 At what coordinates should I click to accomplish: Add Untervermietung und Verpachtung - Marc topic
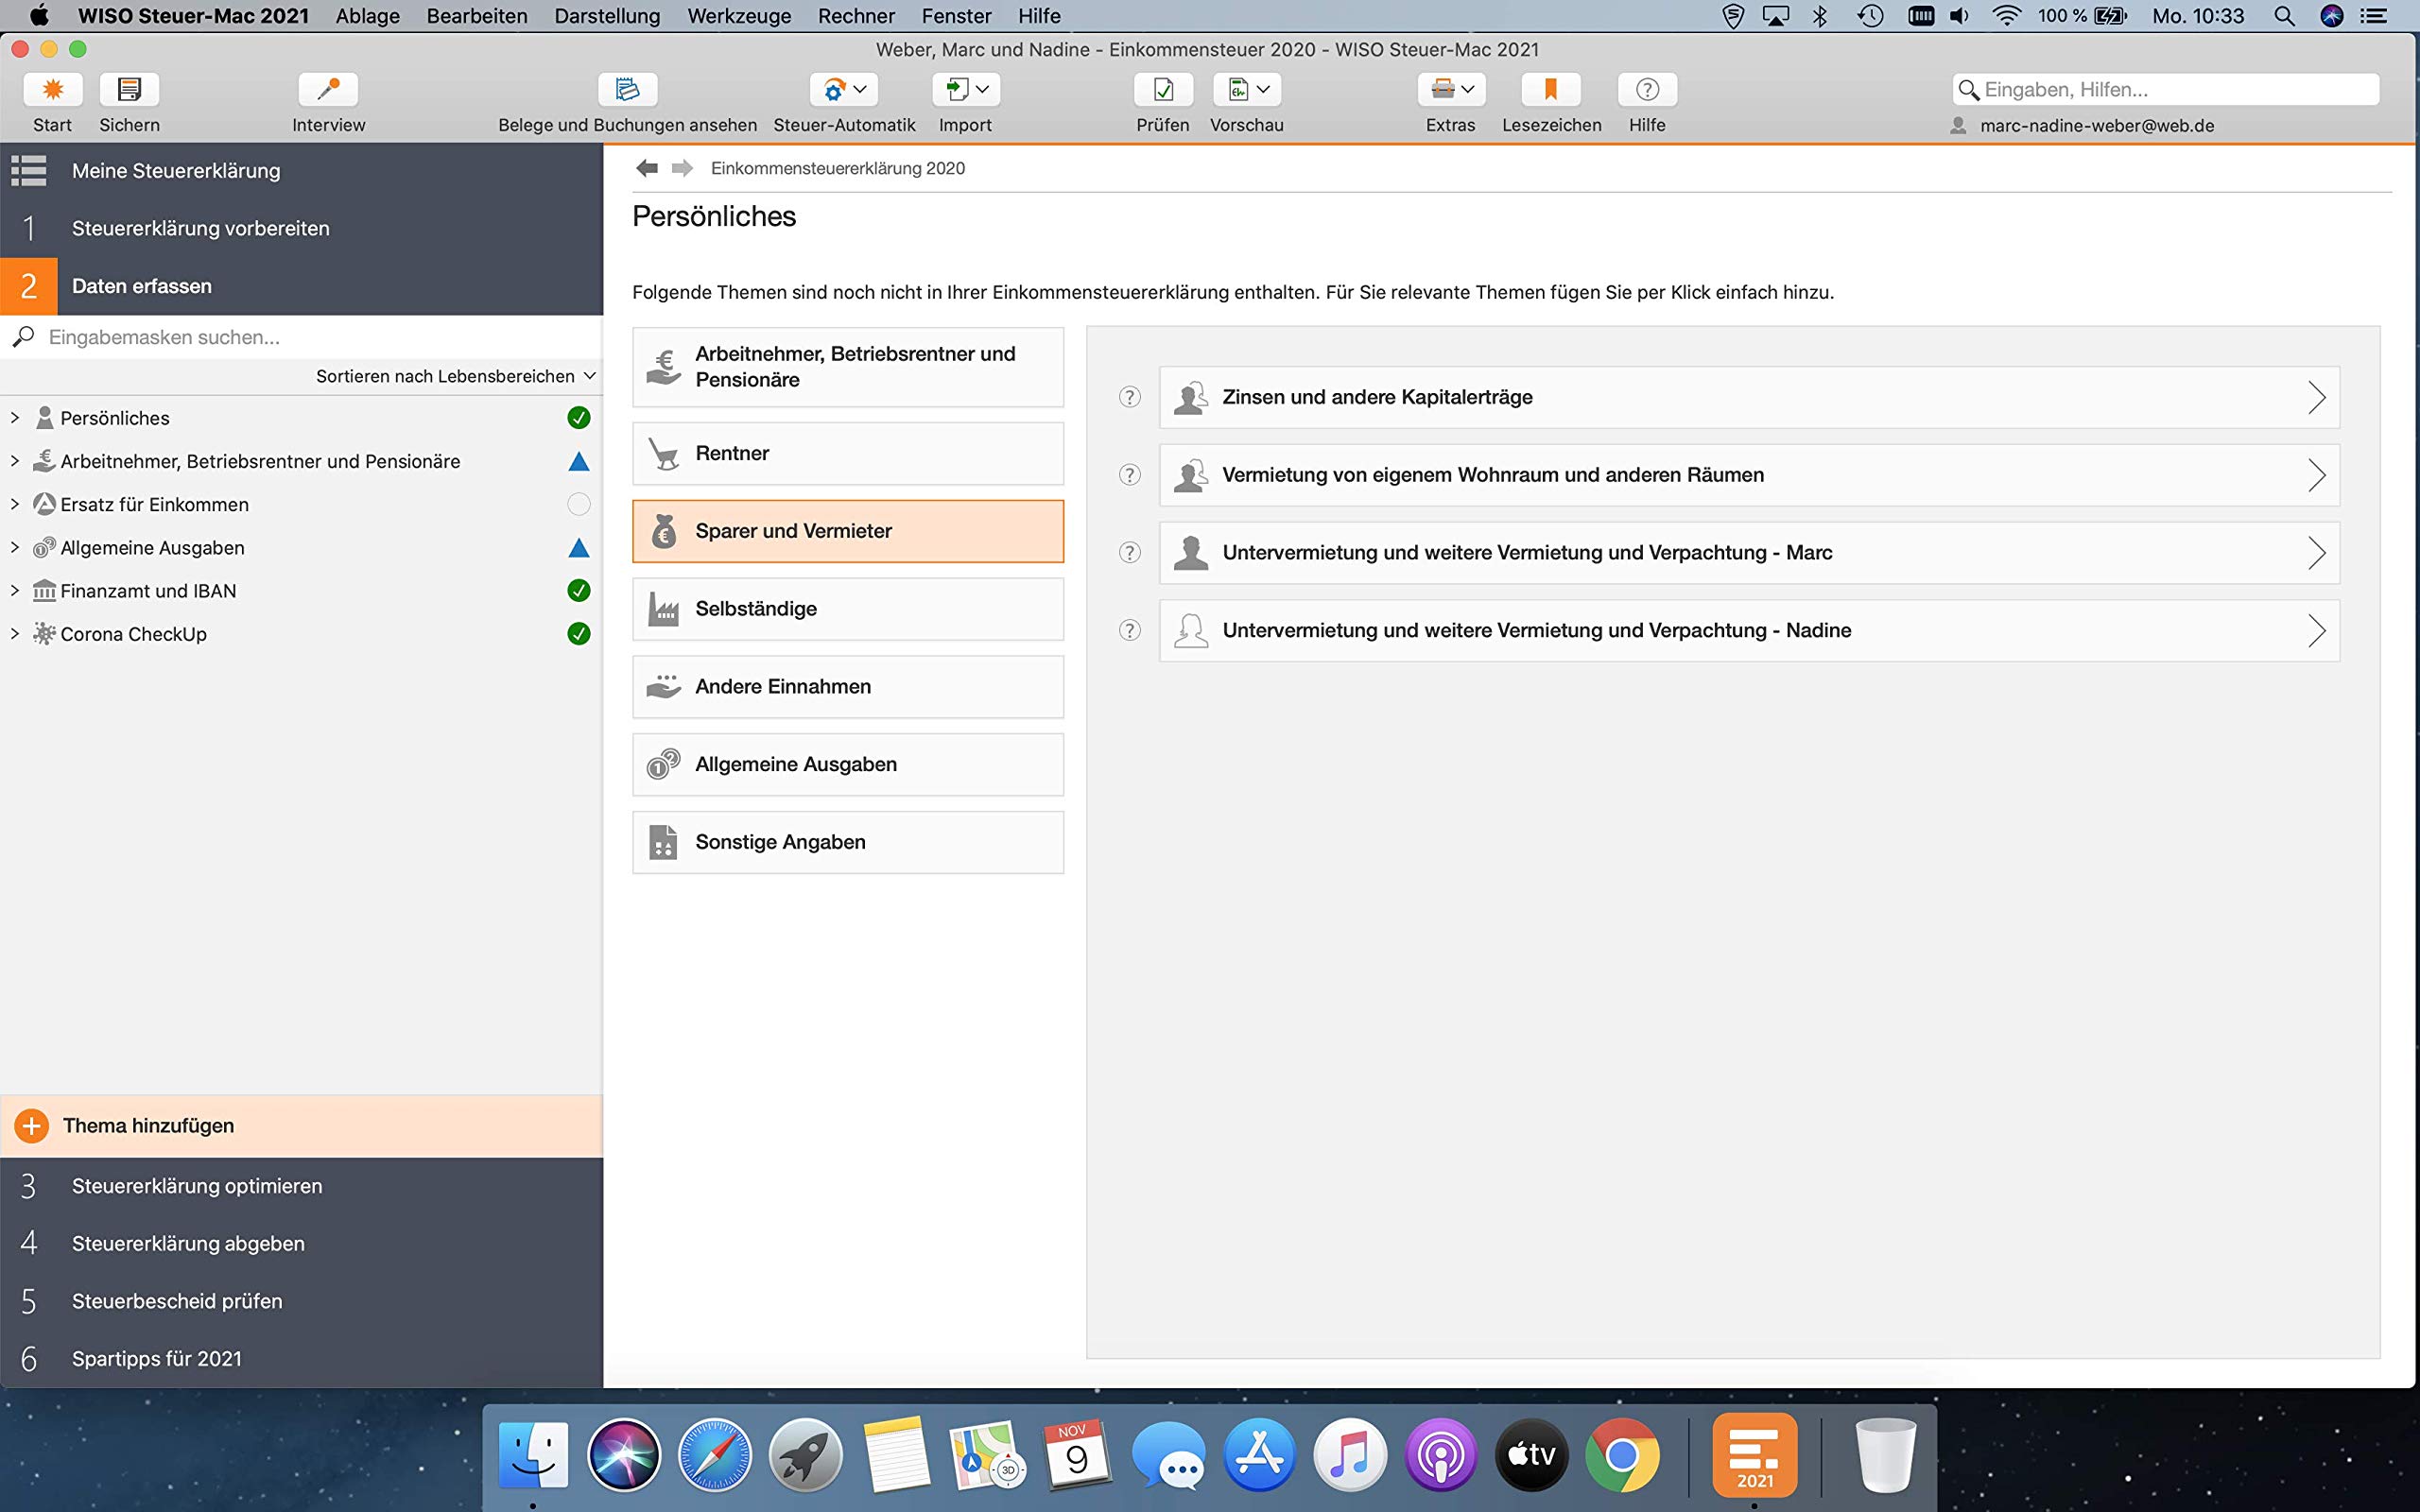[x=1749, y=553]
